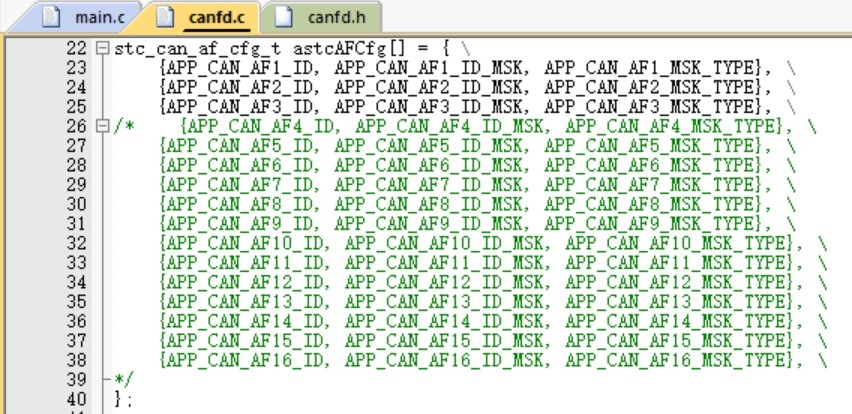The image size is (852, 414).
Task: Click APP_CAN_AF1_ID in line 23
Action: 239,68
